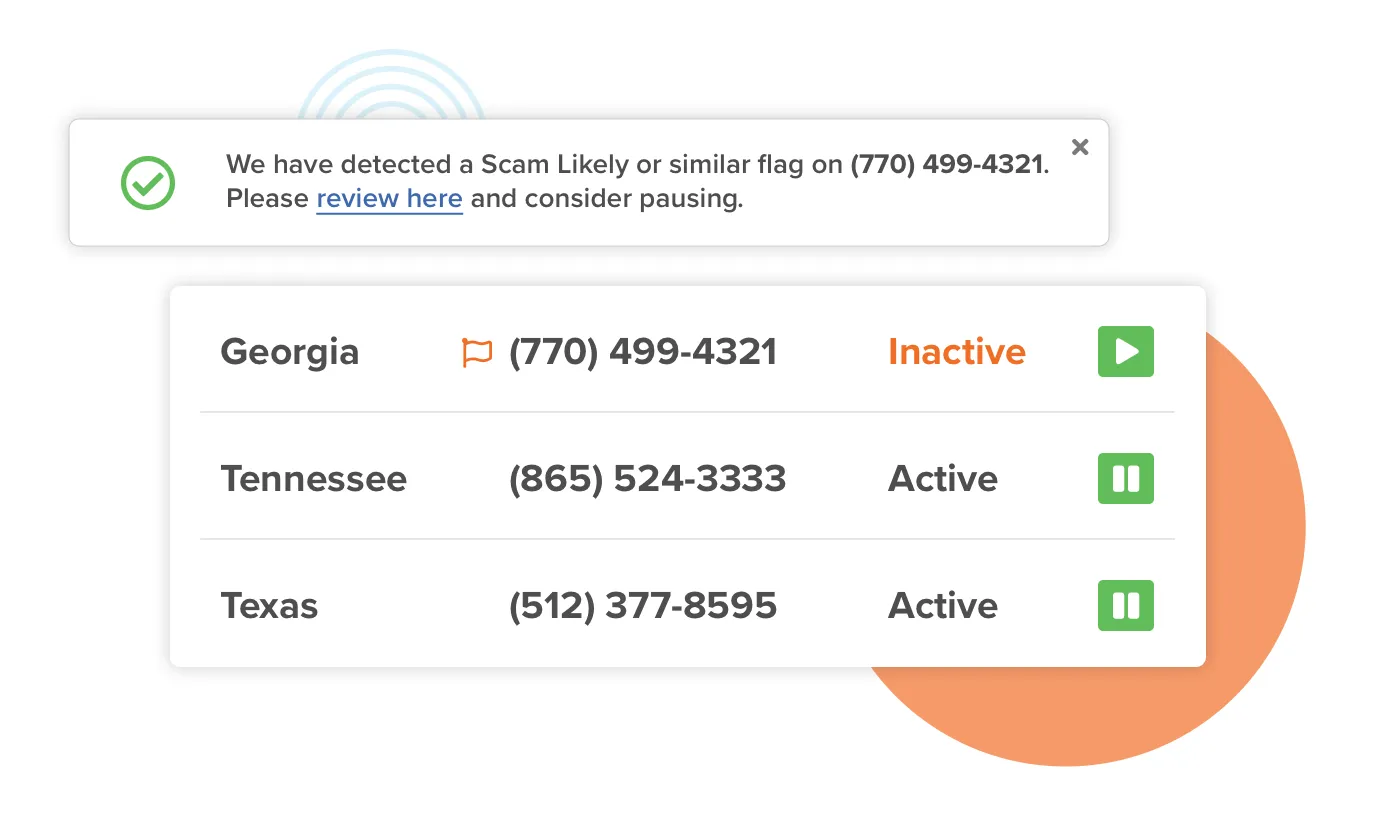Click the phone number (770) 499-4321 in the banner
1375x815 pixels.
[x=948, y=164]
